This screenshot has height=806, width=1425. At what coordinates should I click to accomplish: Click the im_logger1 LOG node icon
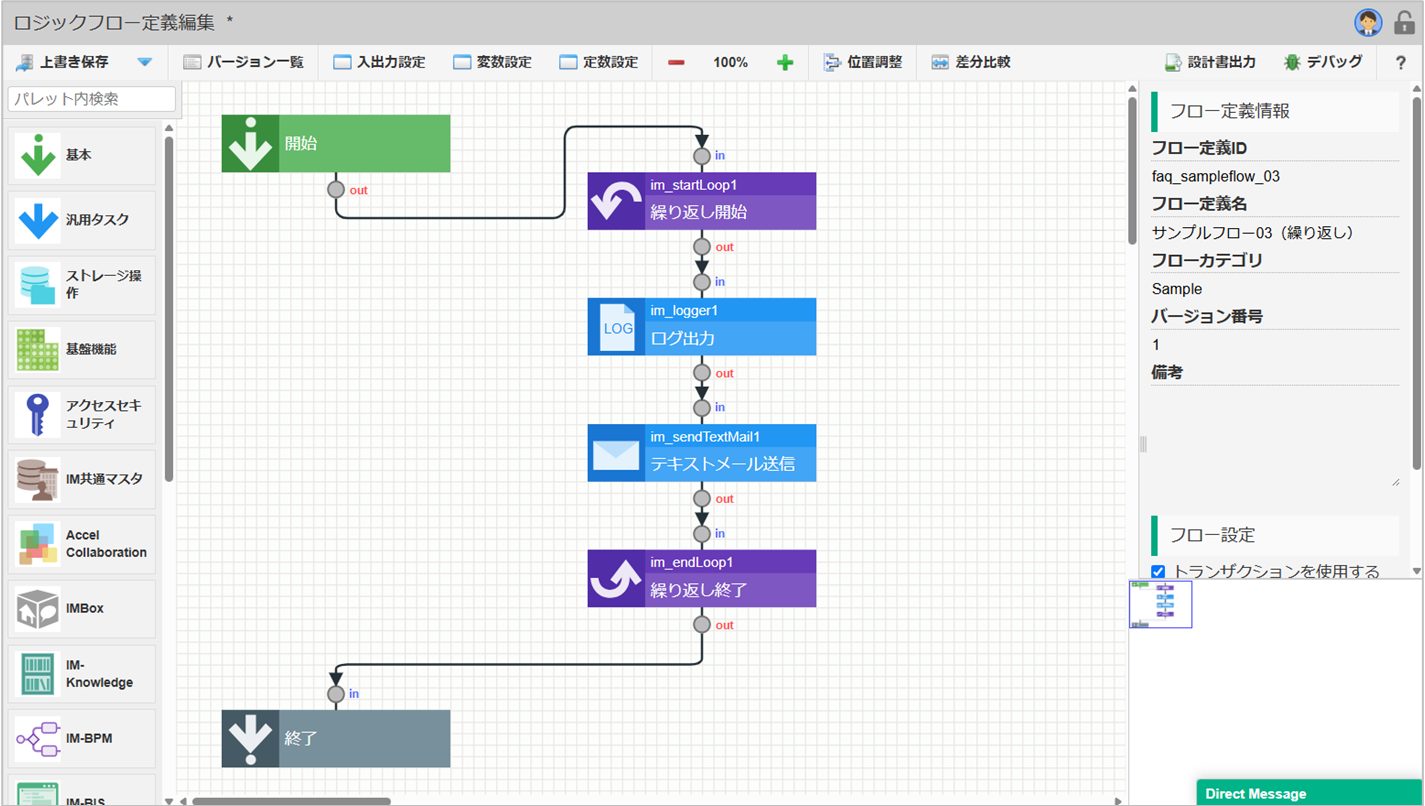[x=617, y=326]
